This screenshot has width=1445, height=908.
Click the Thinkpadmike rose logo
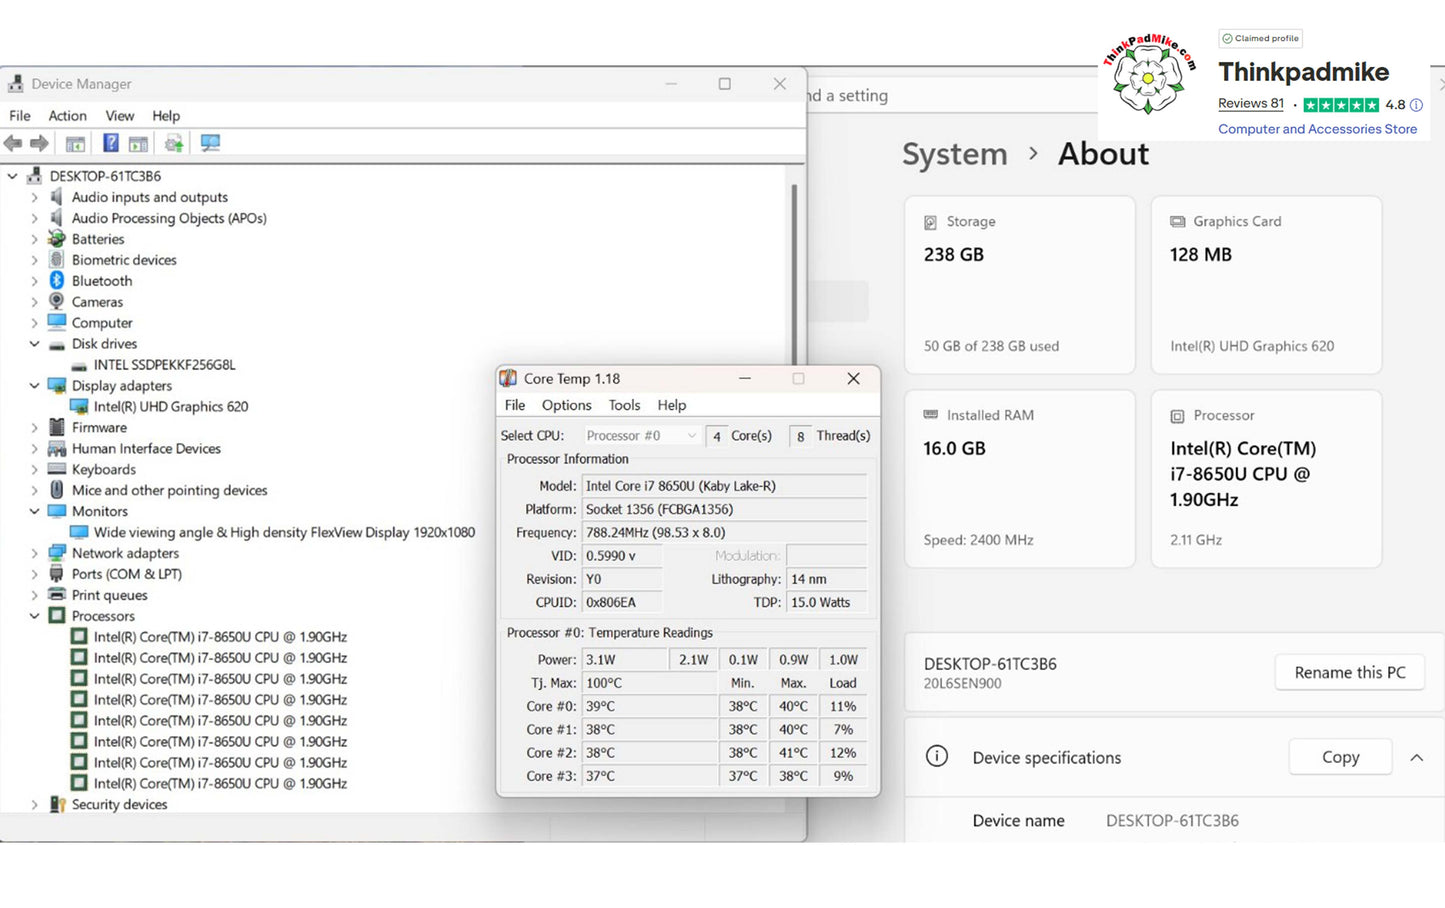click(1150, 76)
